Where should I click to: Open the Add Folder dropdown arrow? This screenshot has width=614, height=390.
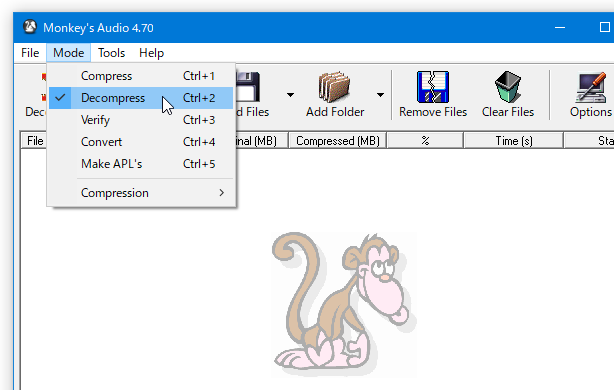point(380,95)
